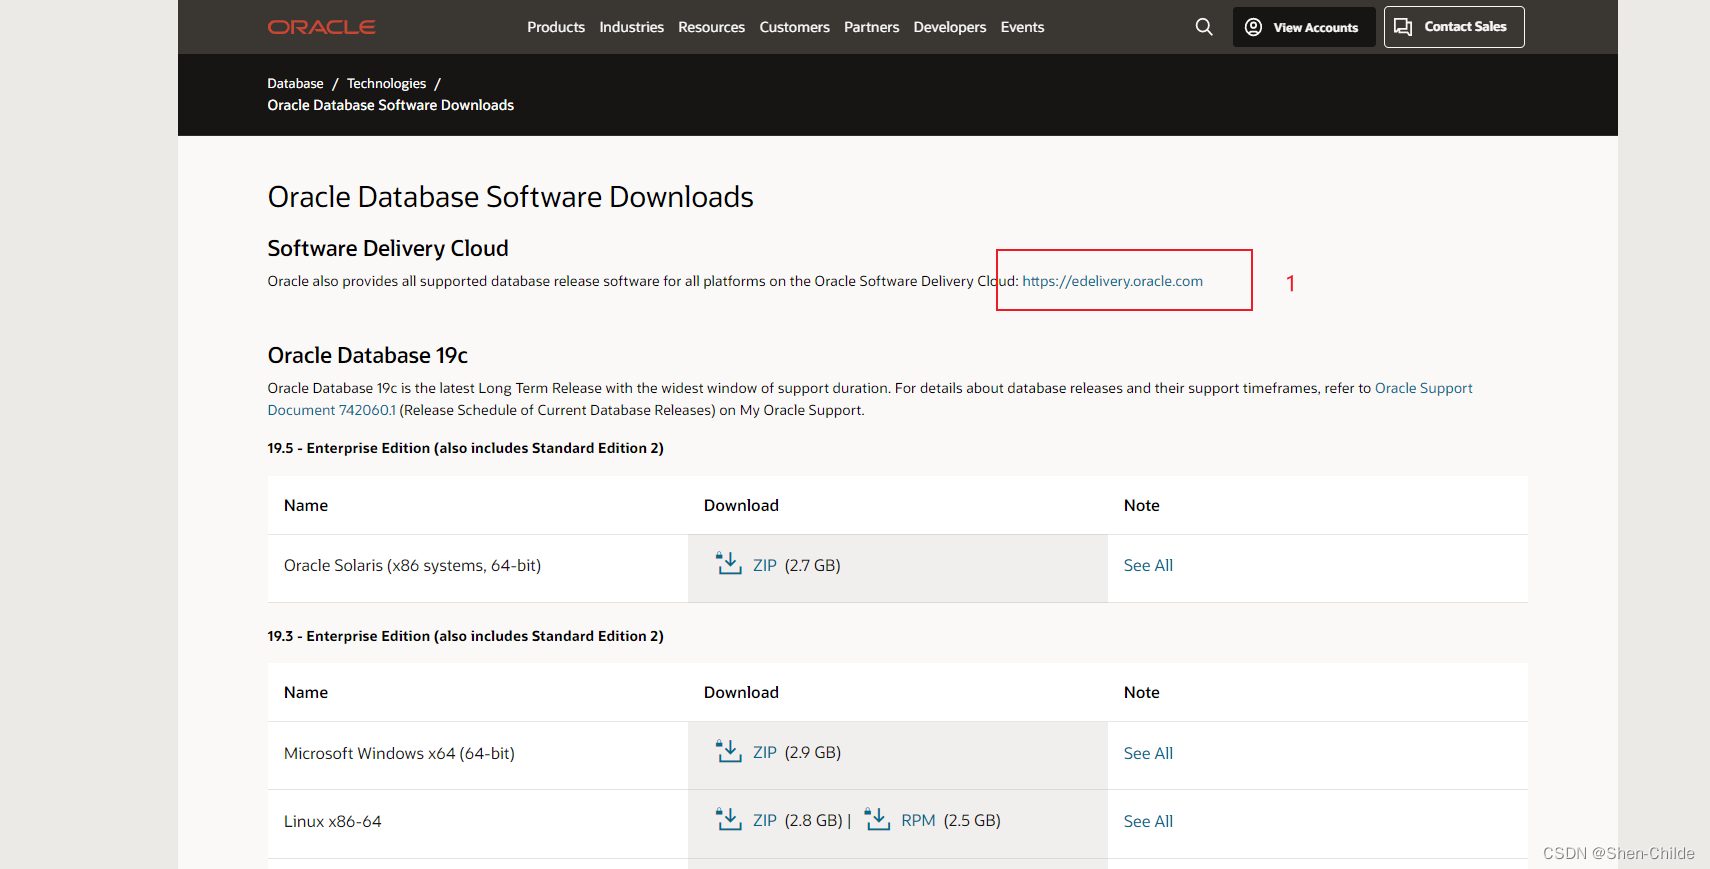
Task: Download Microsoft Windows x64 ZIP (2.9 GB)
Action: (x=765, y=752)
